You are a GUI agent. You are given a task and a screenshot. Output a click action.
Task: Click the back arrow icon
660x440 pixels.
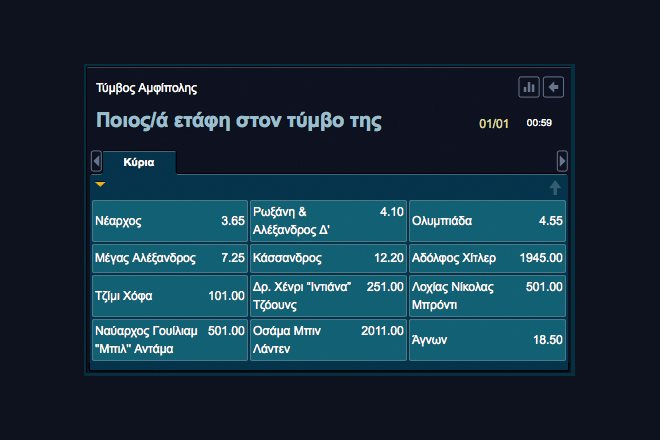tap(553, 87)
